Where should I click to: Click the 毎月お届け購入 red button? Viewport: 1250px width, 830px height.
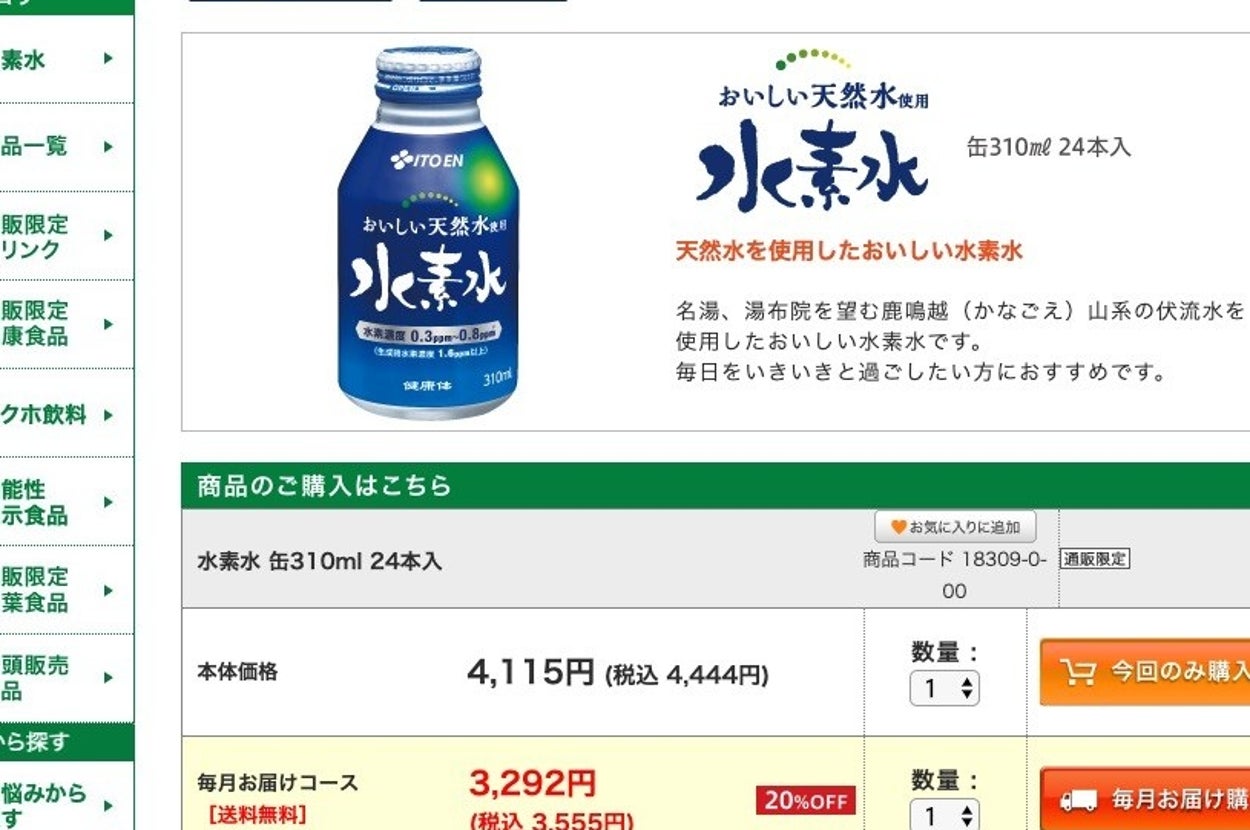(1145, 799)
